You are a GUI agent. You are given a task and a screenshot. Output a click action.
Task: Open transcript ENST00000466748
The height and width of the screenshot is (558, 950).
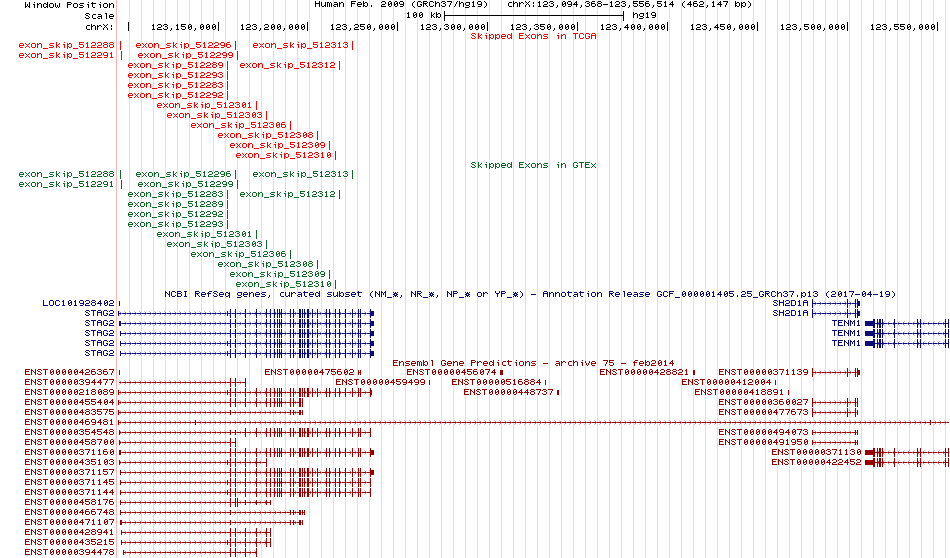[x=69, y=513]
